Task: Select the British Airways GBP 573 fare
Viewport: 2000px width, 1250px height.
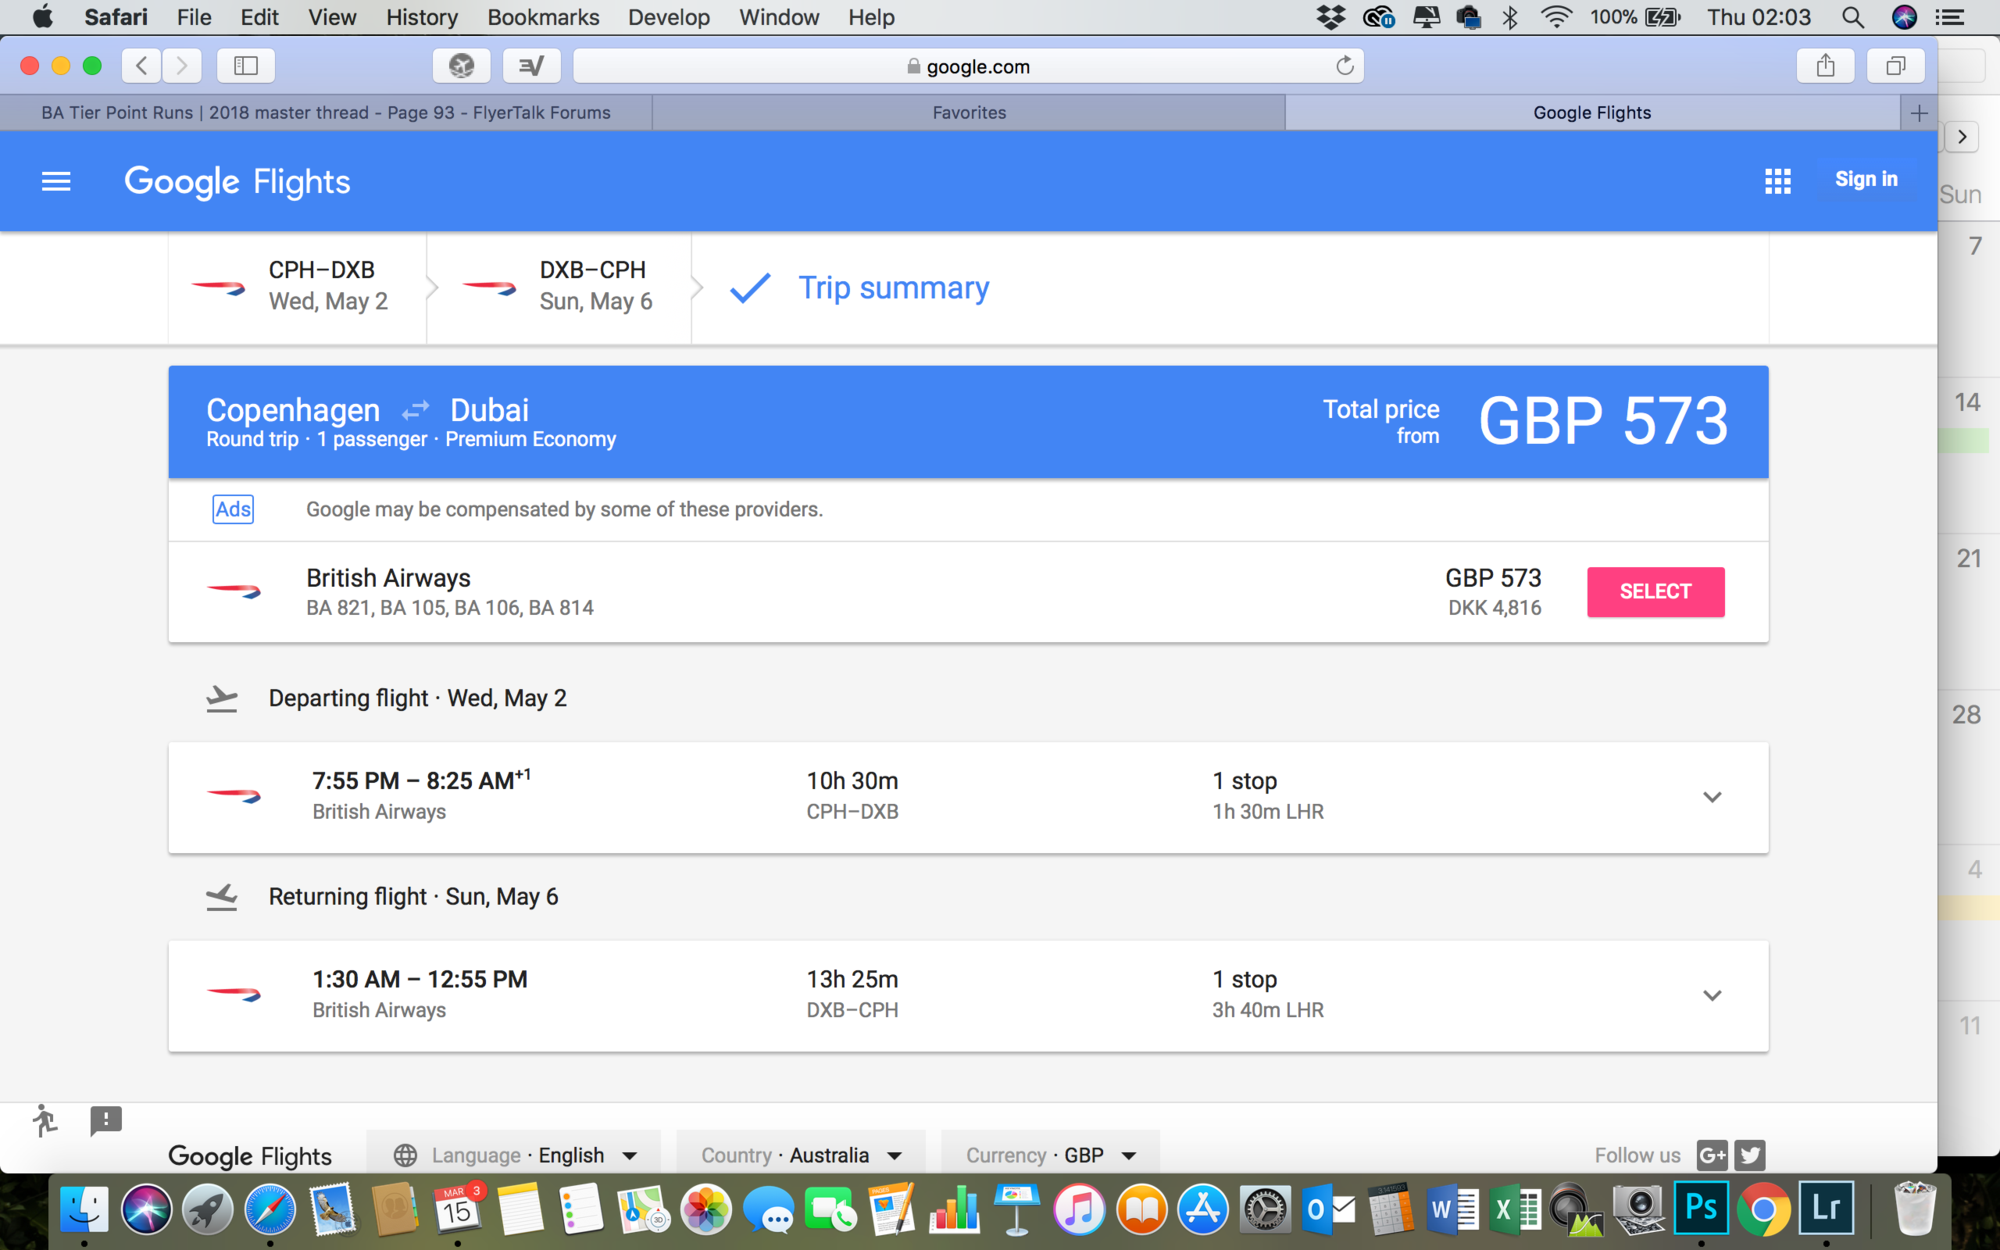Action: point(1655,591)
